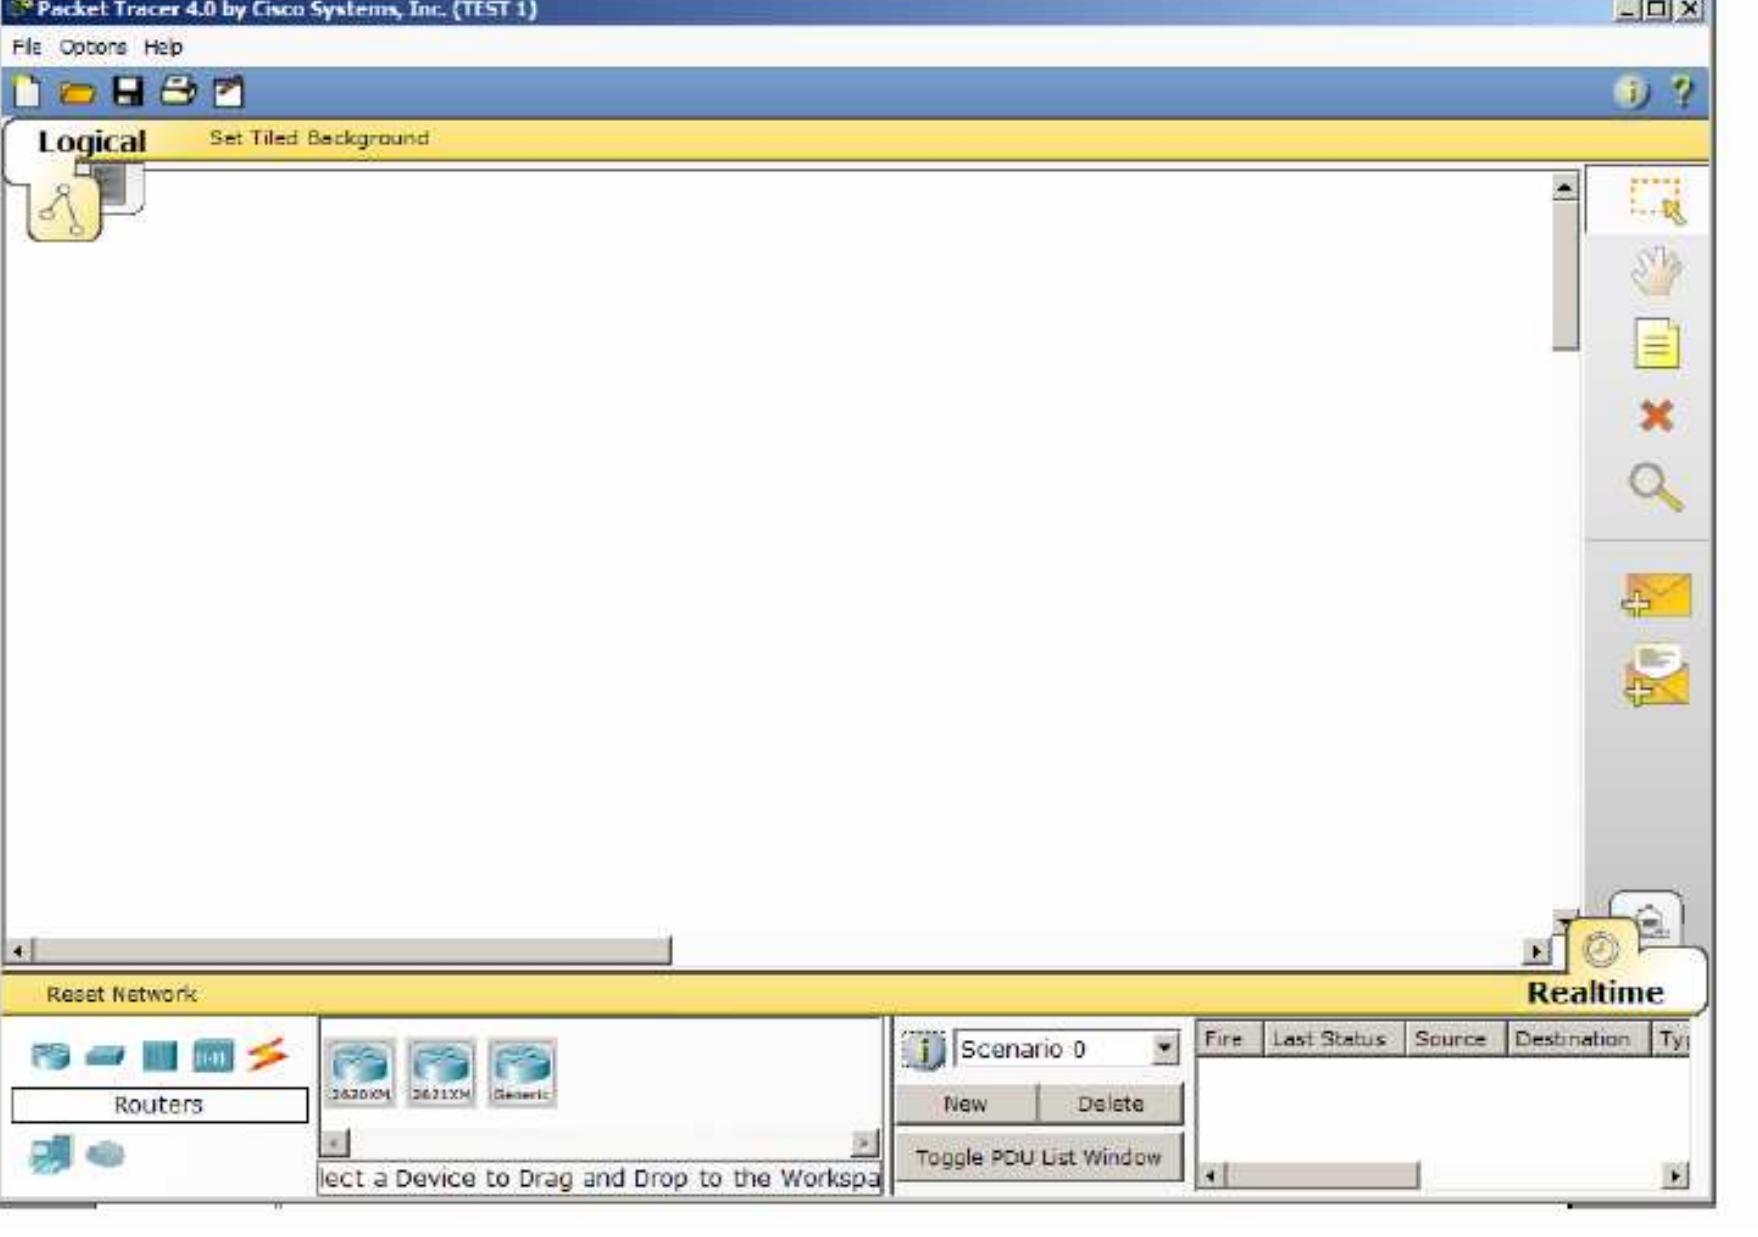
Task: Choose the Place Note tool
Action: coord(1656,344)
